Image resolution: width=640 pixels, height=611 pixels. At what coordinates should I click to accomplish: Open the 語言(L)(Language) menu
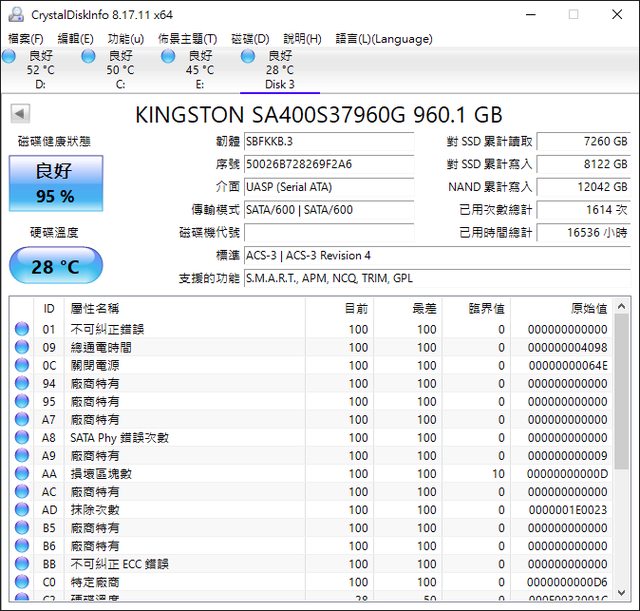[x=384, y=39]
